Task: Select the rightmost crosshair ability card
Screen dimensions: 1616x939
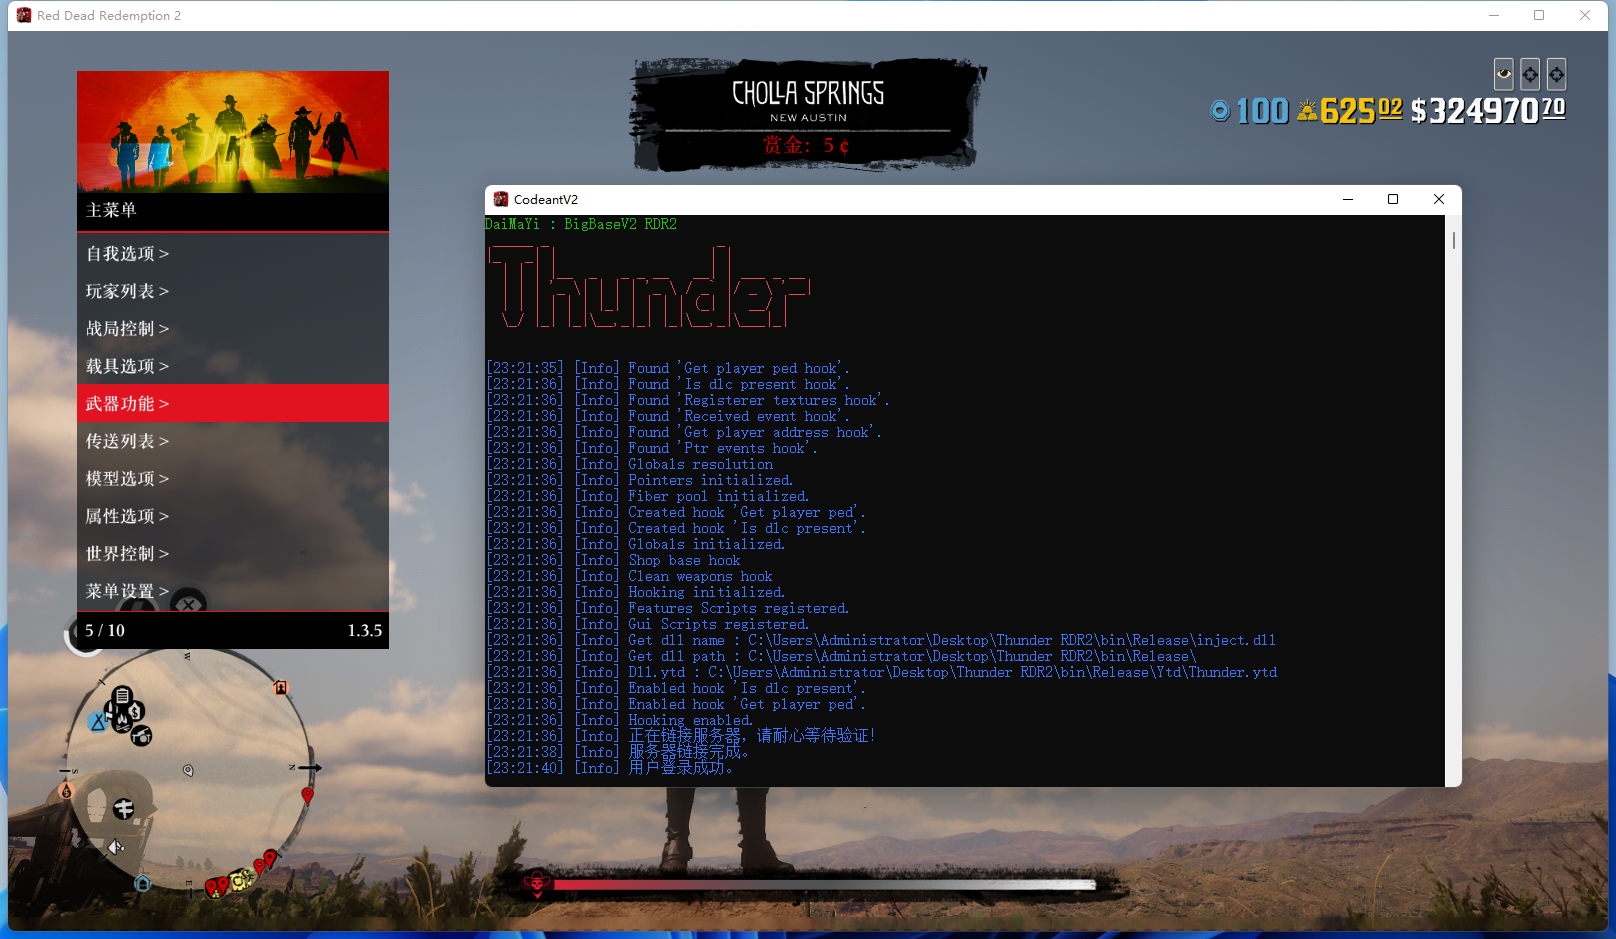Action: (1556, 74)
